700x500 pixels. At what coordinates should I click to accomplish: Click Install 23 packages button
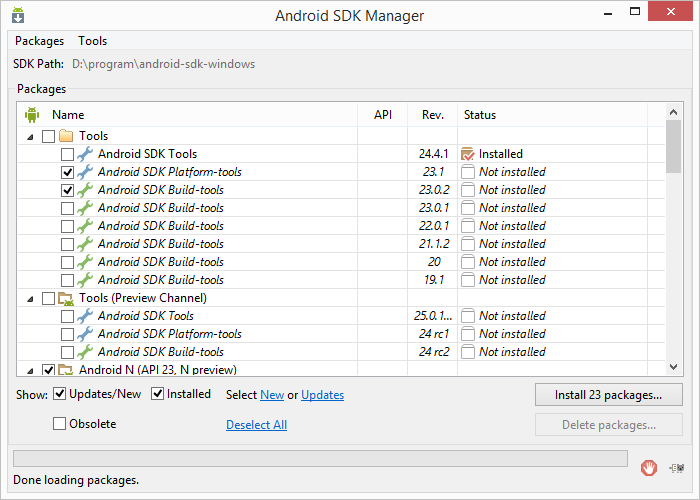click(x=608, y=395)
